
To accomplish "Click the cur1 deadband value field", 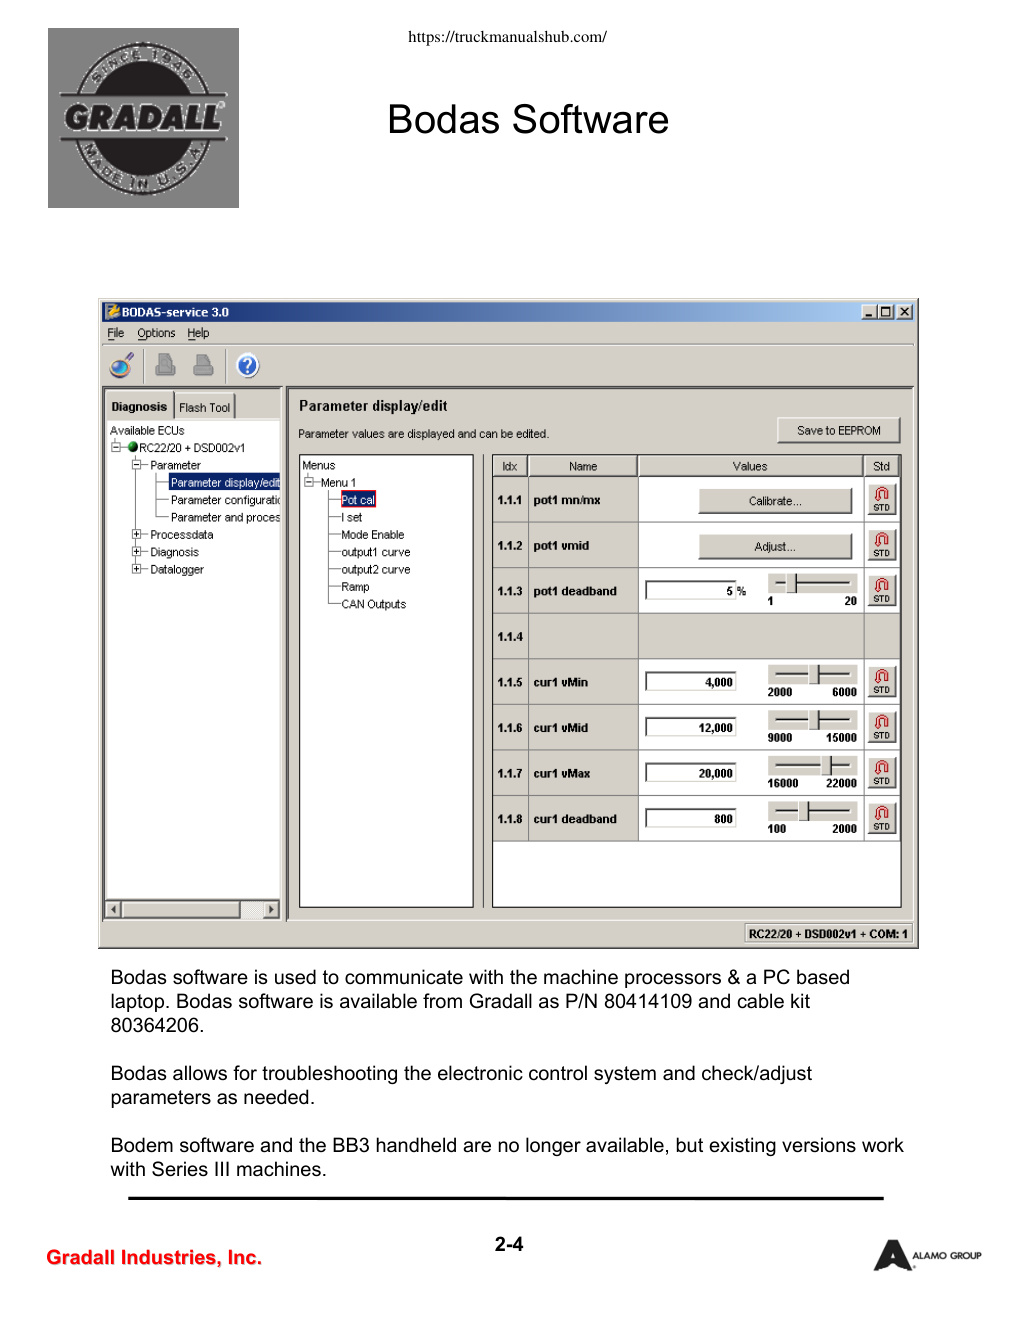I will (691, 819).
